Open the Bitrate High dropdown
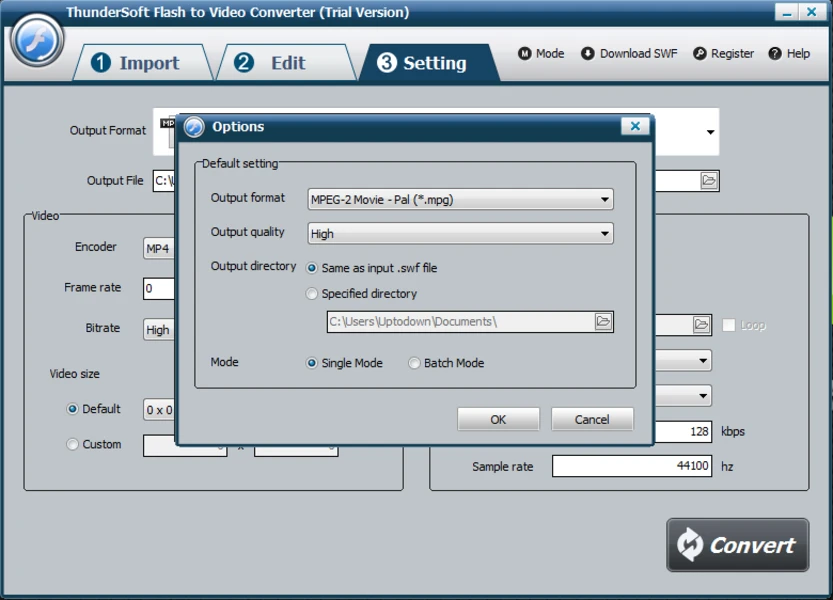The height and width of the screenshot is (600, 833). (x=159, y=329)
